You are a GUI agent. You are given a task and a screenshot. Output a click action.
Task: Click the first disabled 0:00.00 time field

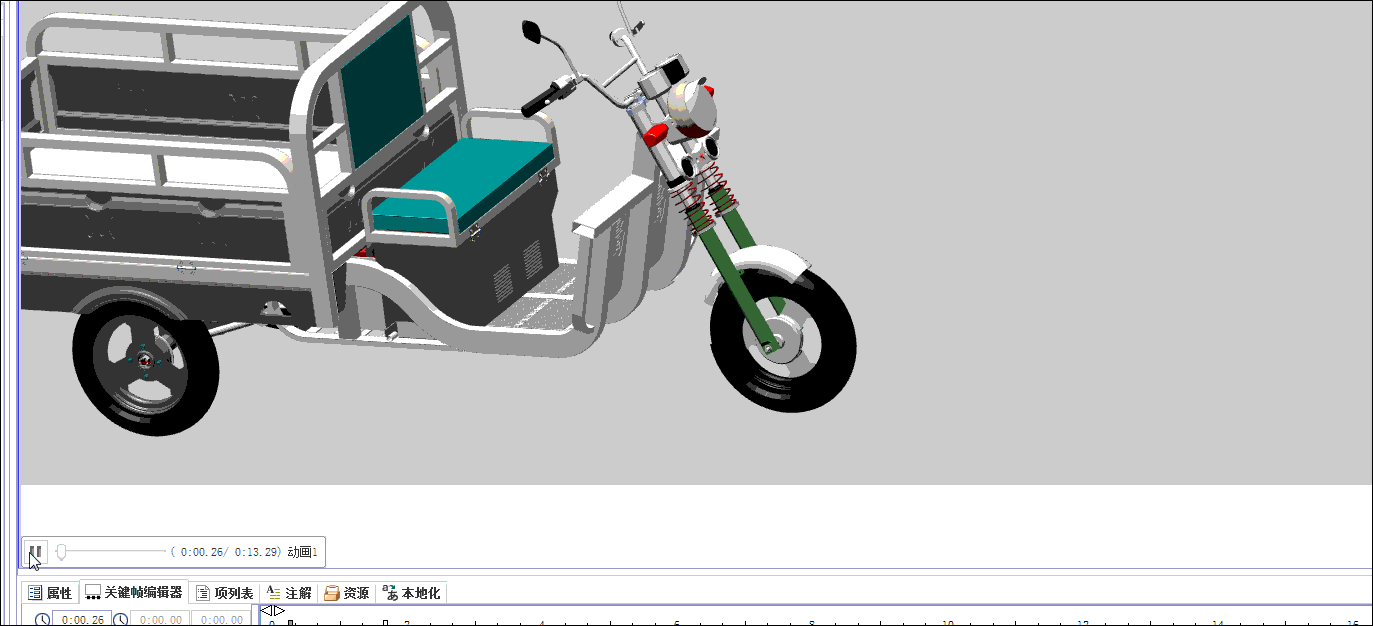pos(160,619)
